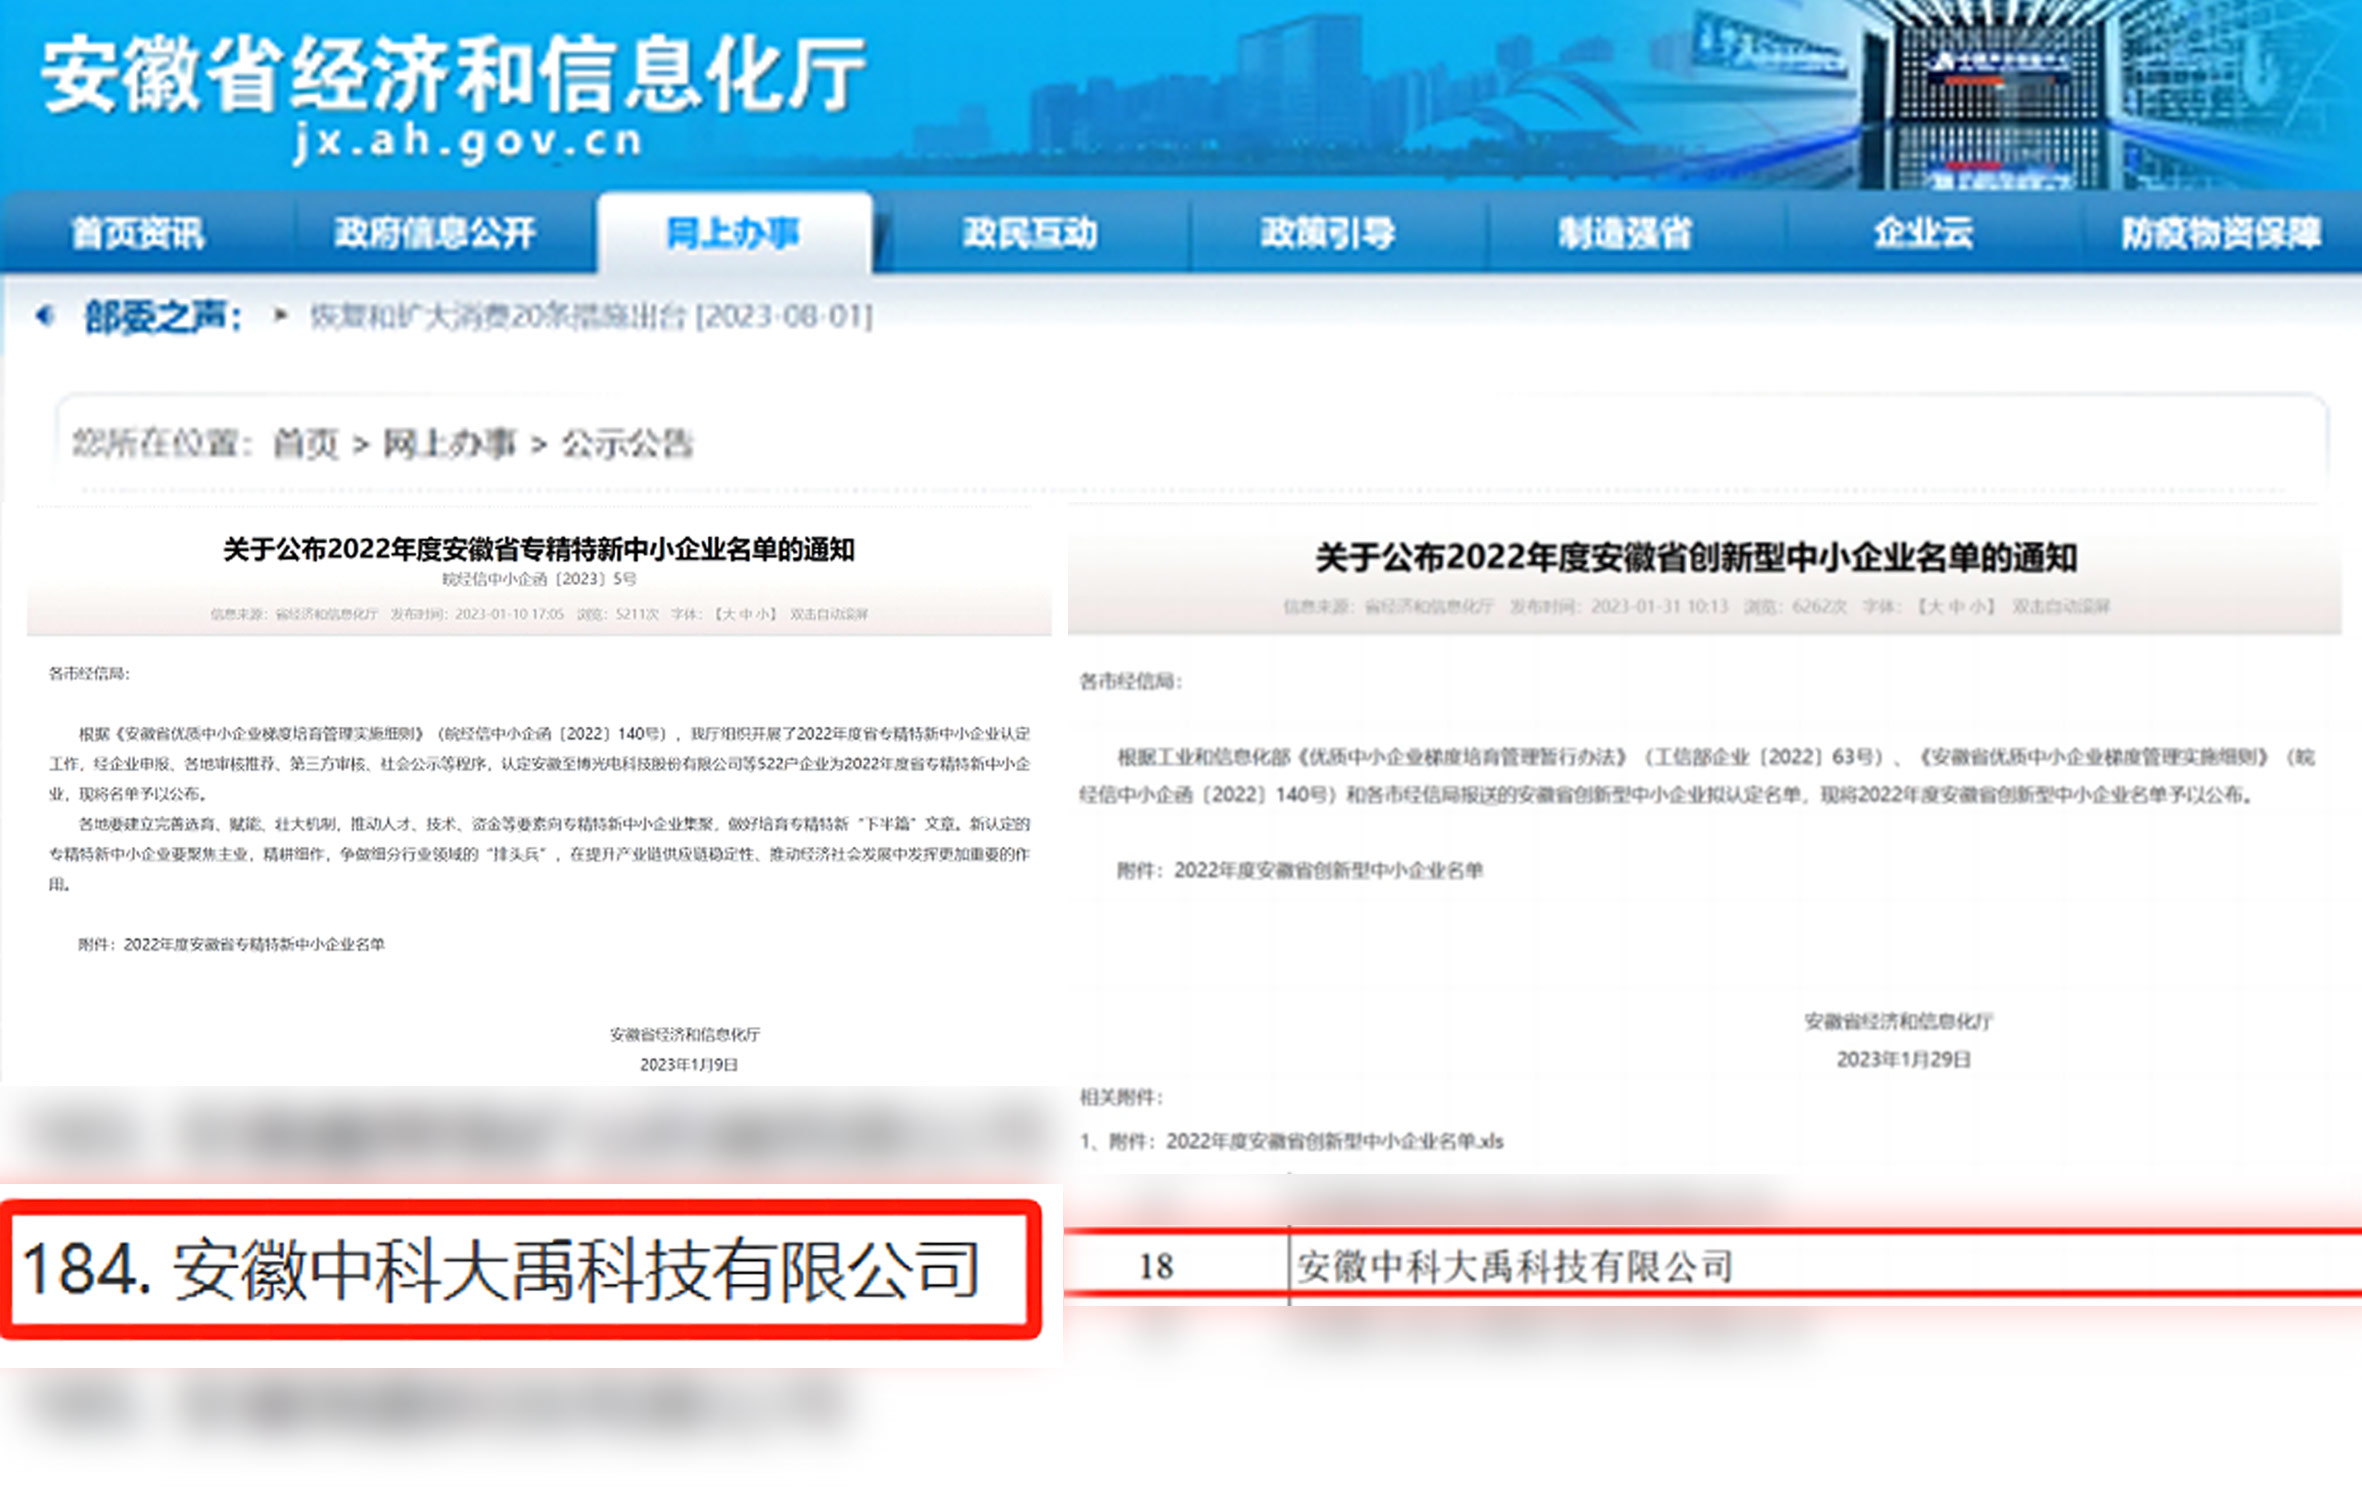Image resolution: width=2362 pixels, height=1498 pixels.
Task: Click the small triangle before the ticker headline
Action: click(281, 316)
